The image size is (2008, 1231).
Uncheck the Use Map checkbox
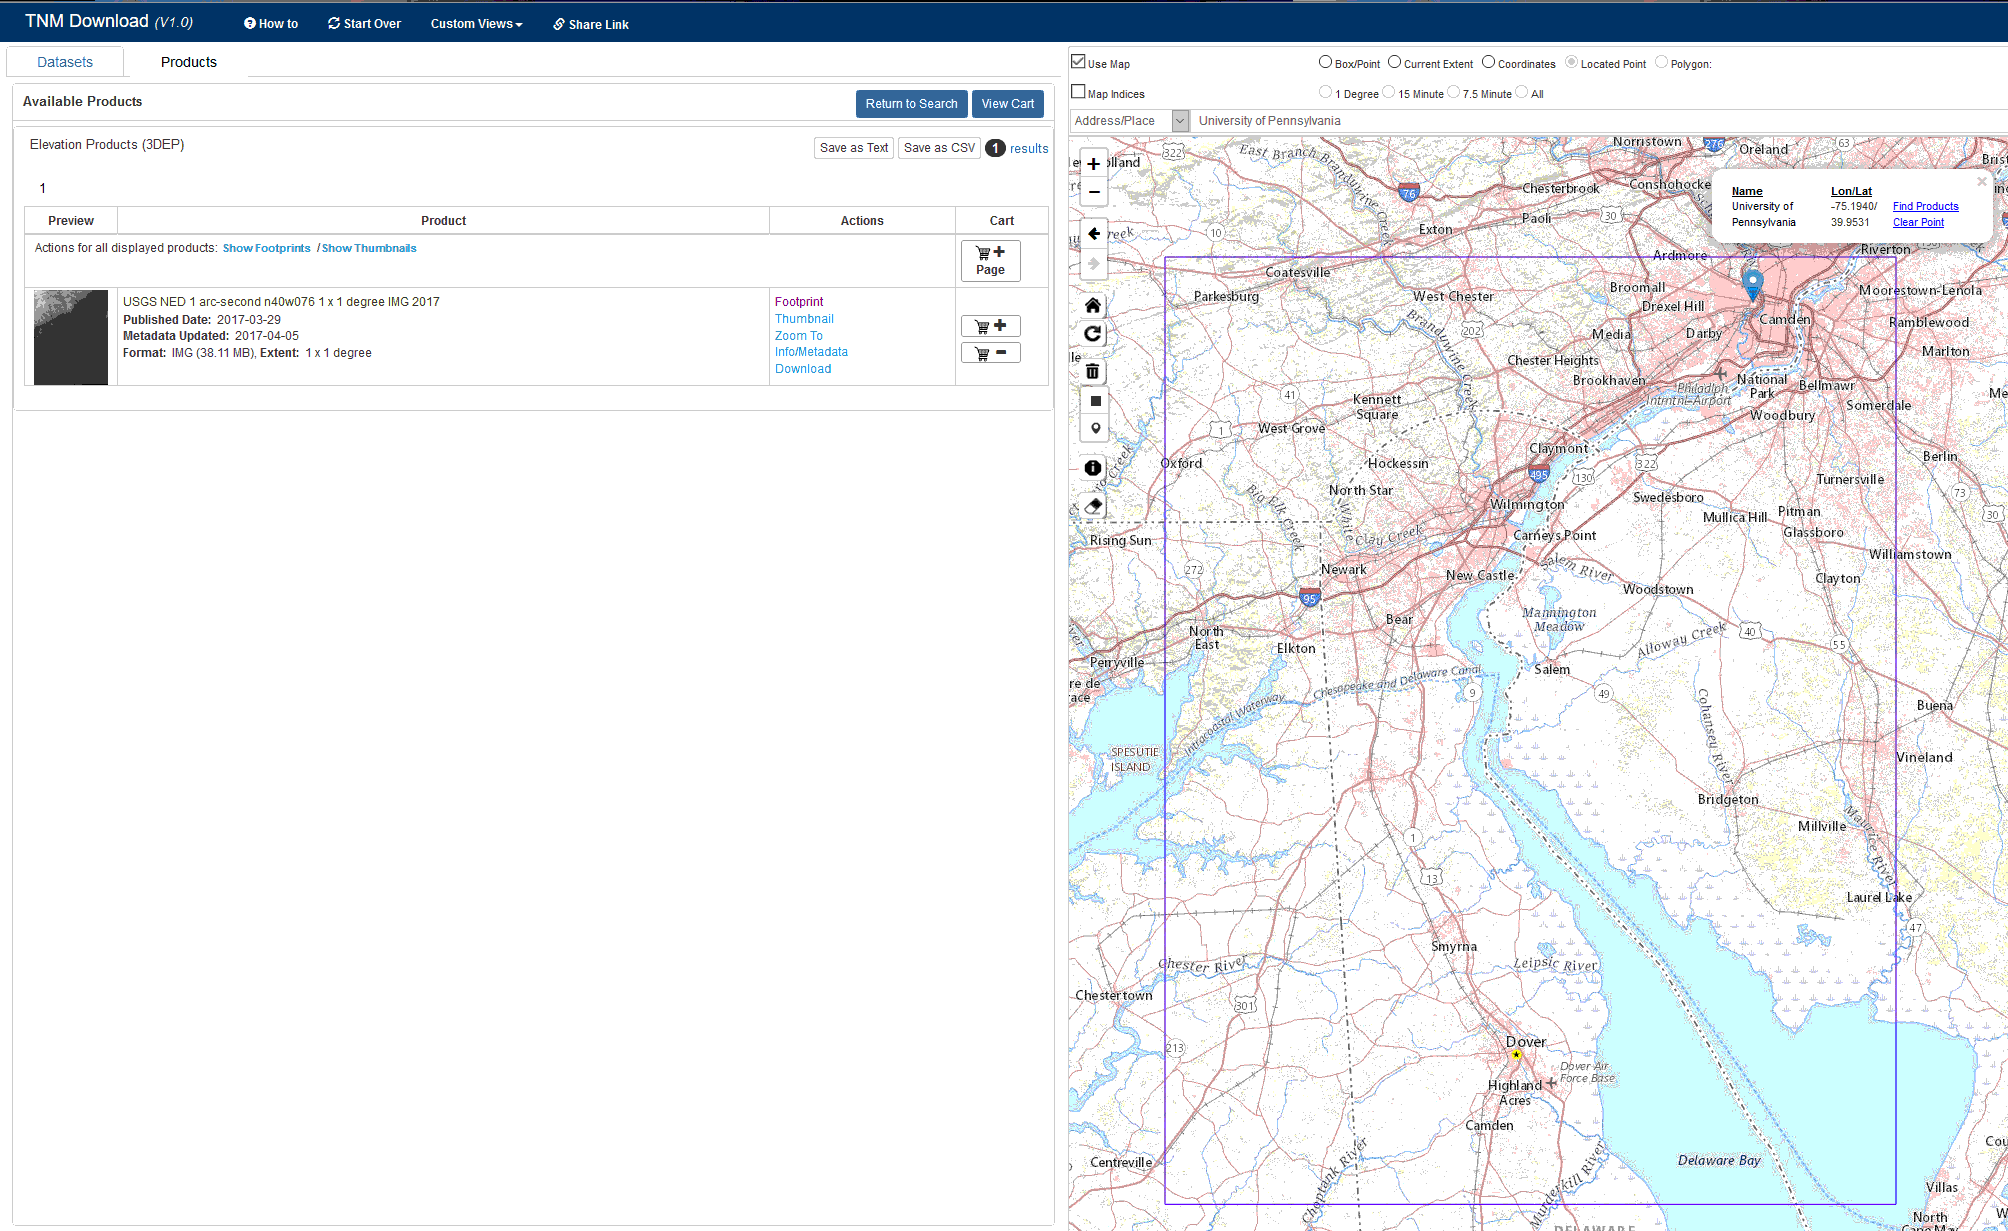pos(1078,62)
